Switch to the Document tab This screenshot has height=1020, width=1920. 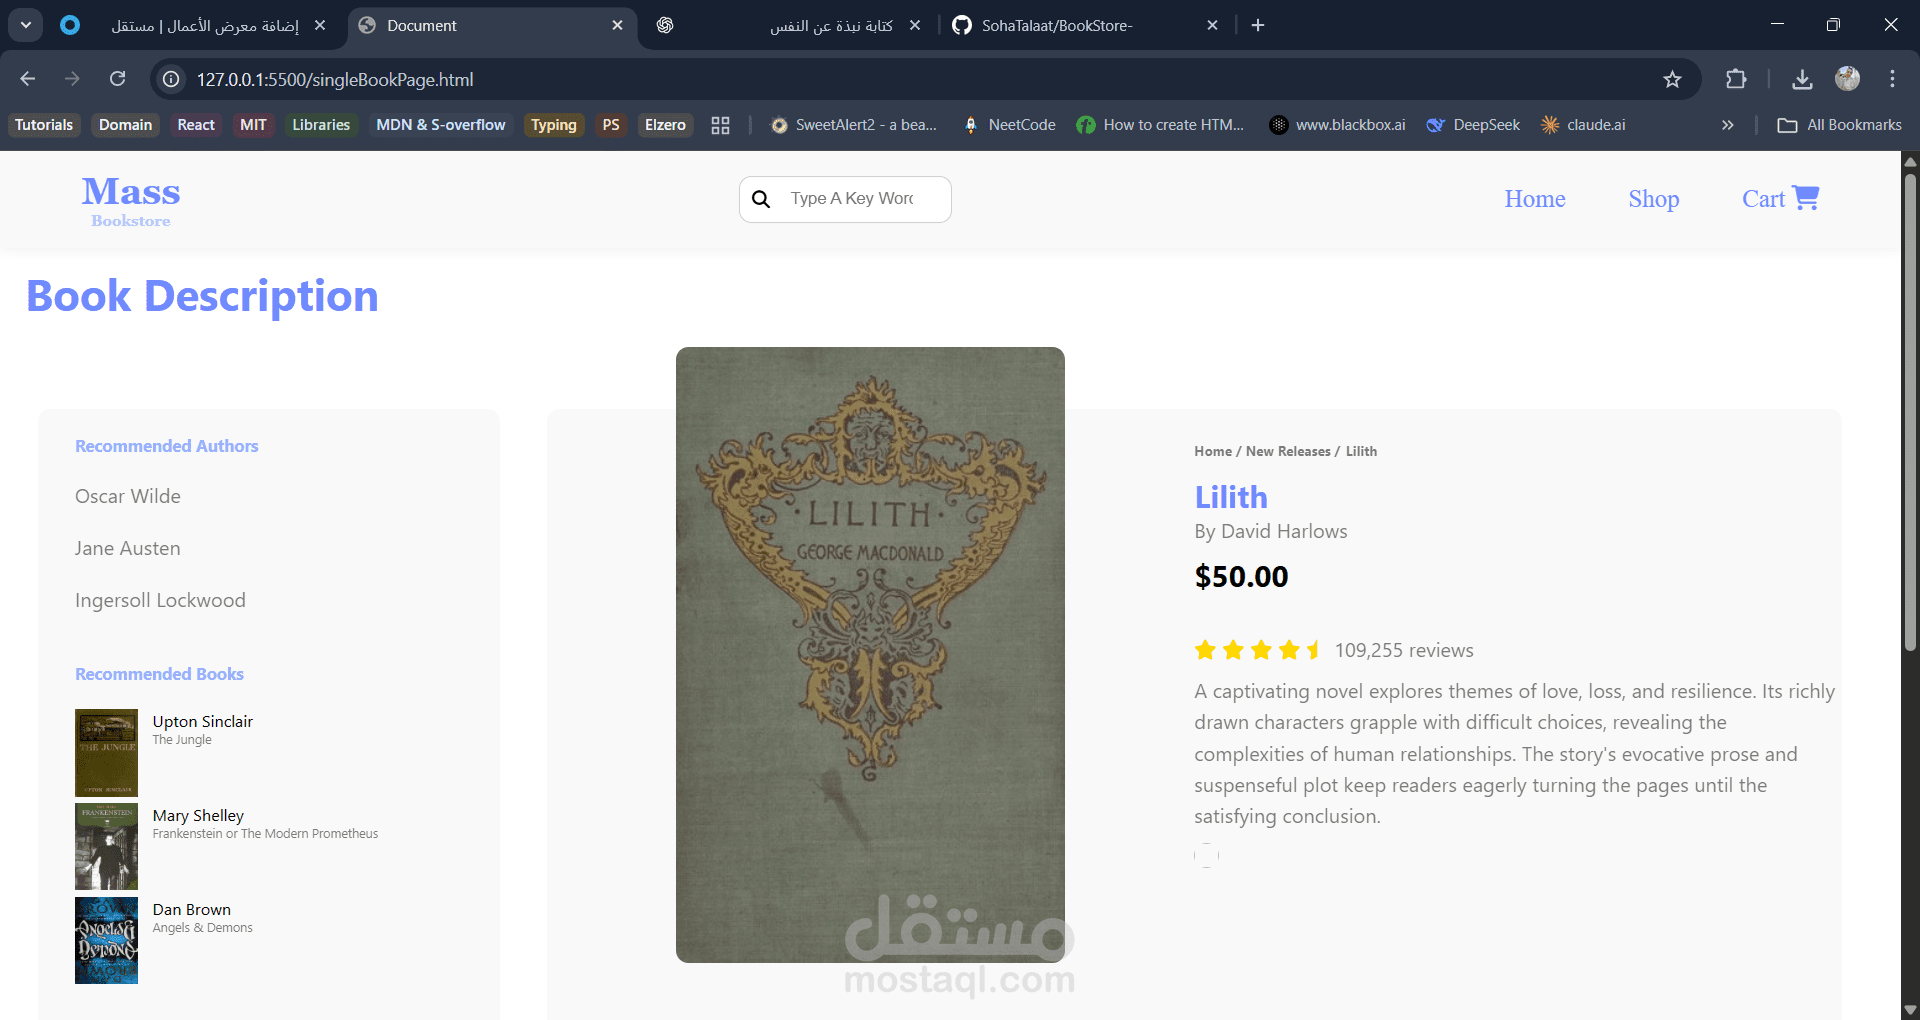tap(493, 25)
